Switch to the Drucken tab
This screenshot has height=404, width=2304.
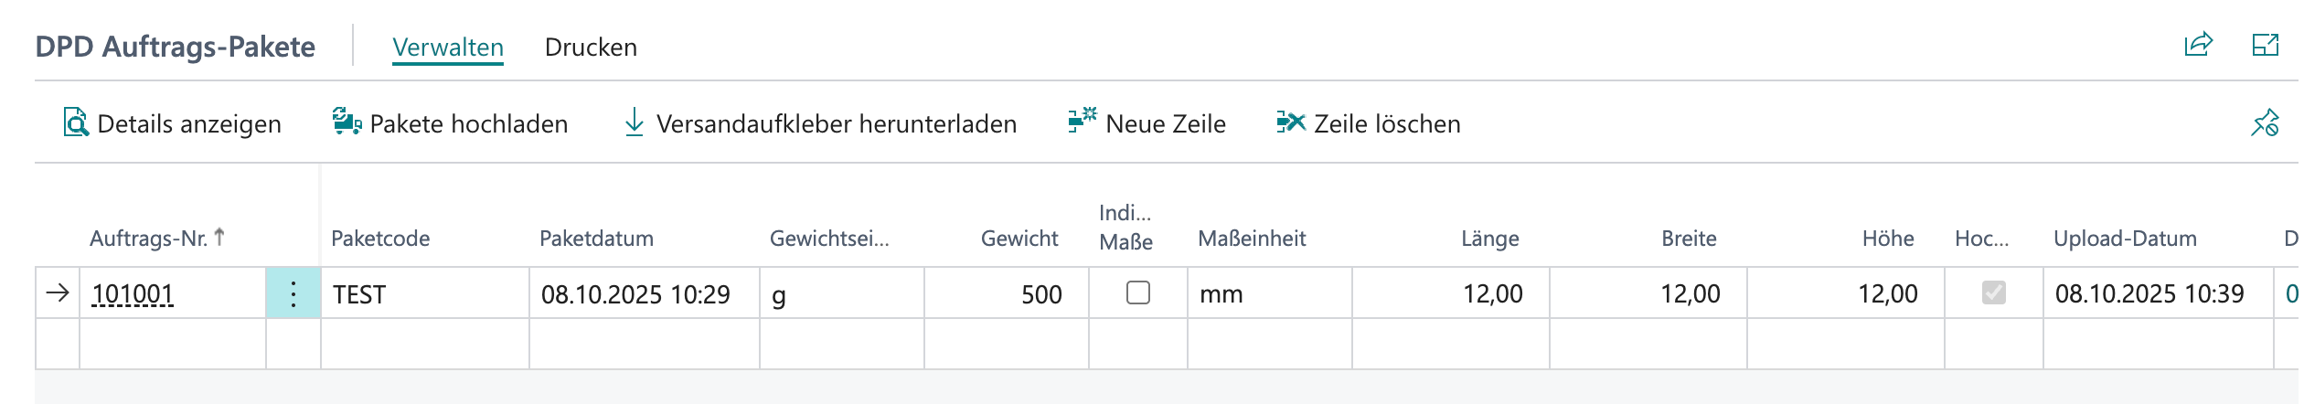tap(591, 47)
